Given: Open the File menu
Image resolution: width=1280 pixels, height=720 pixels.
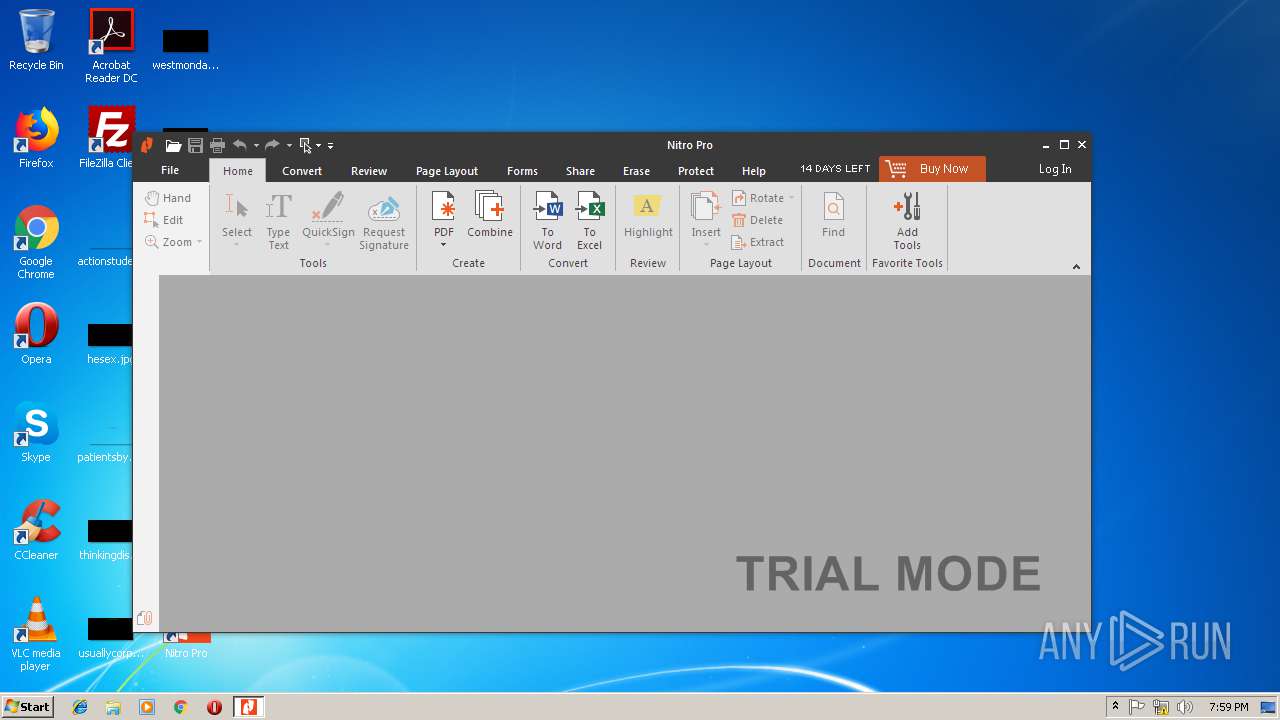Looking at the screenshot, I should tap(170, 170).
